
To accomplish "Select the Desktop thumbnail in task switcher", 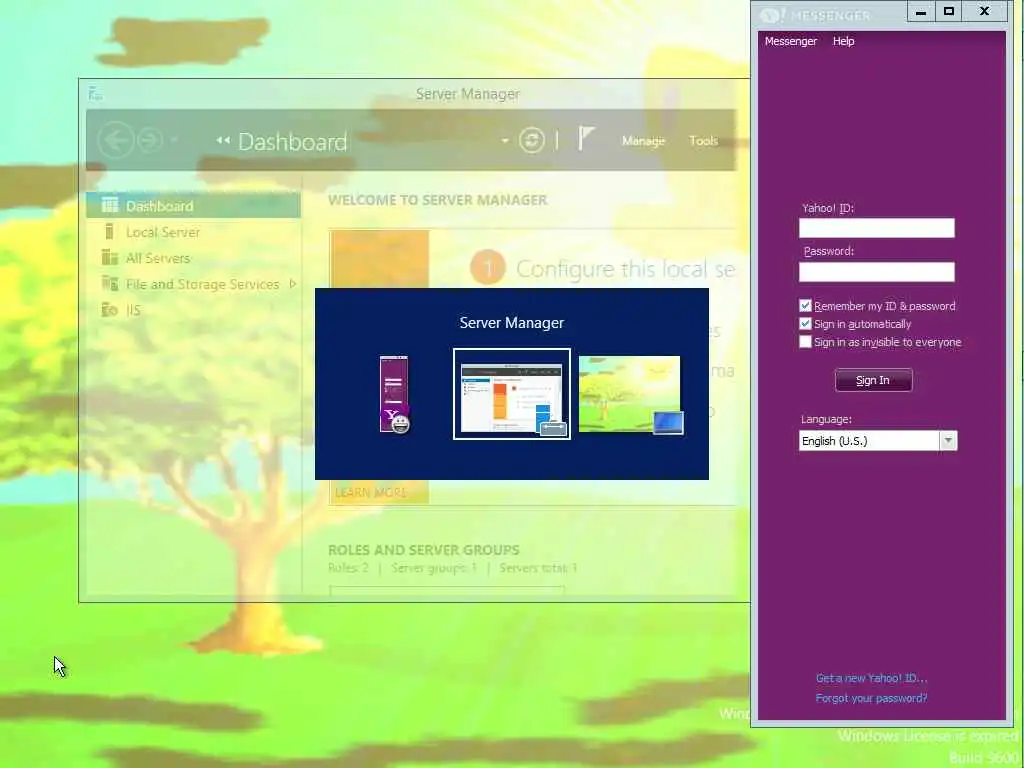I will (630, 394).
